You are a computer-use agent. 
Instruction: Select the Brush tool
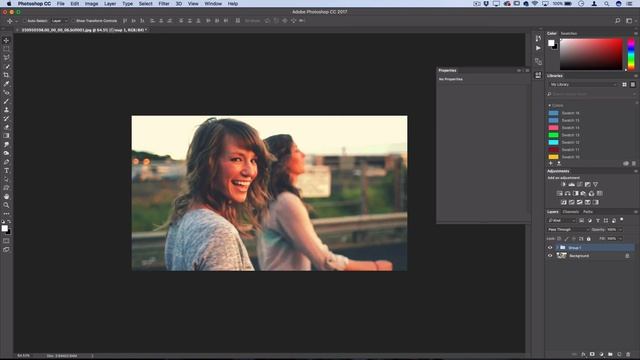tap(6, 101)
